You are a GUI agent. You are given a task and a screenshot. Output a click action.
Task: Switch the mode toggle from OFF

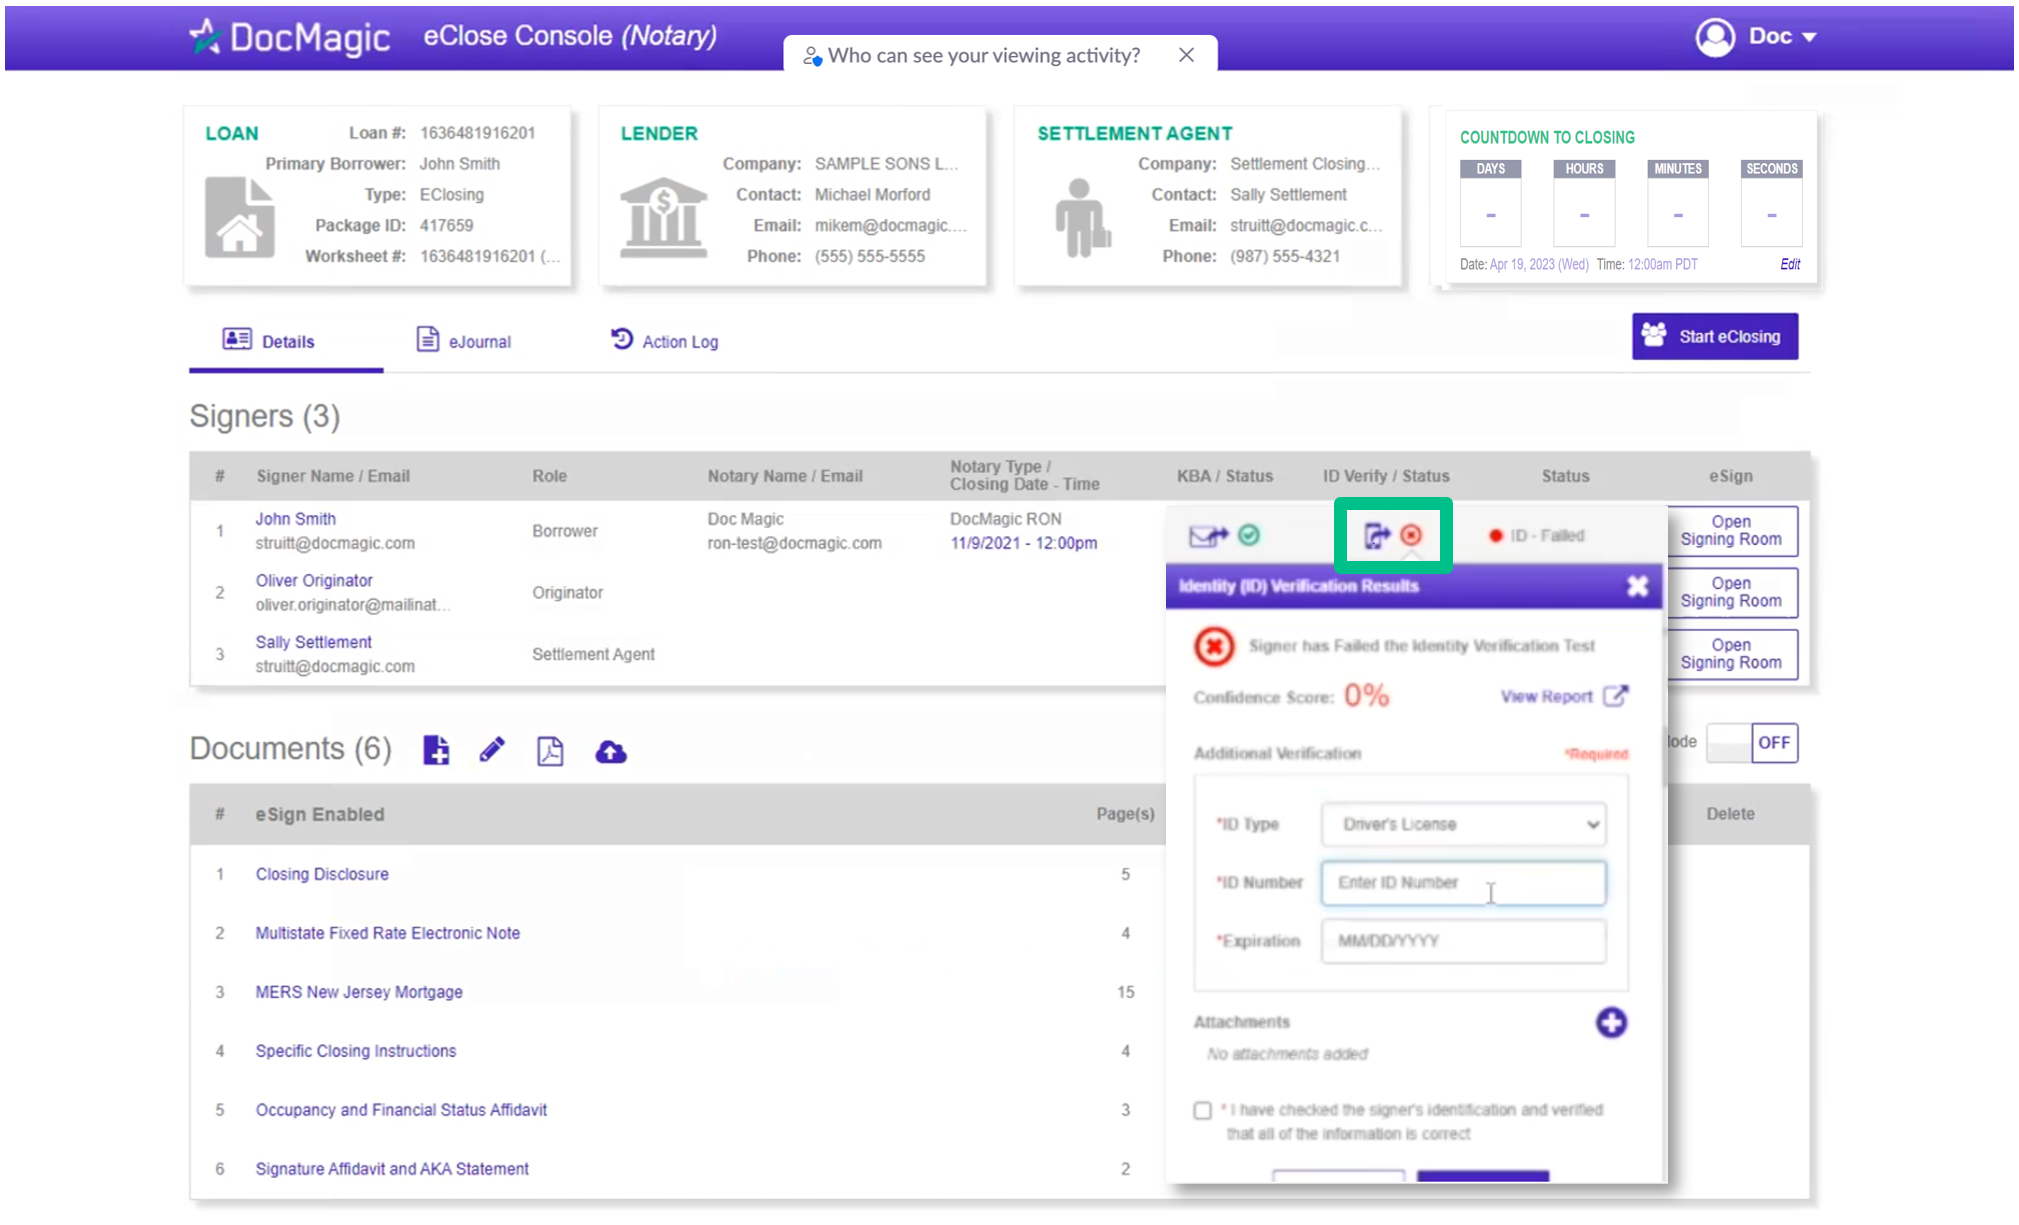point(1752,742)
